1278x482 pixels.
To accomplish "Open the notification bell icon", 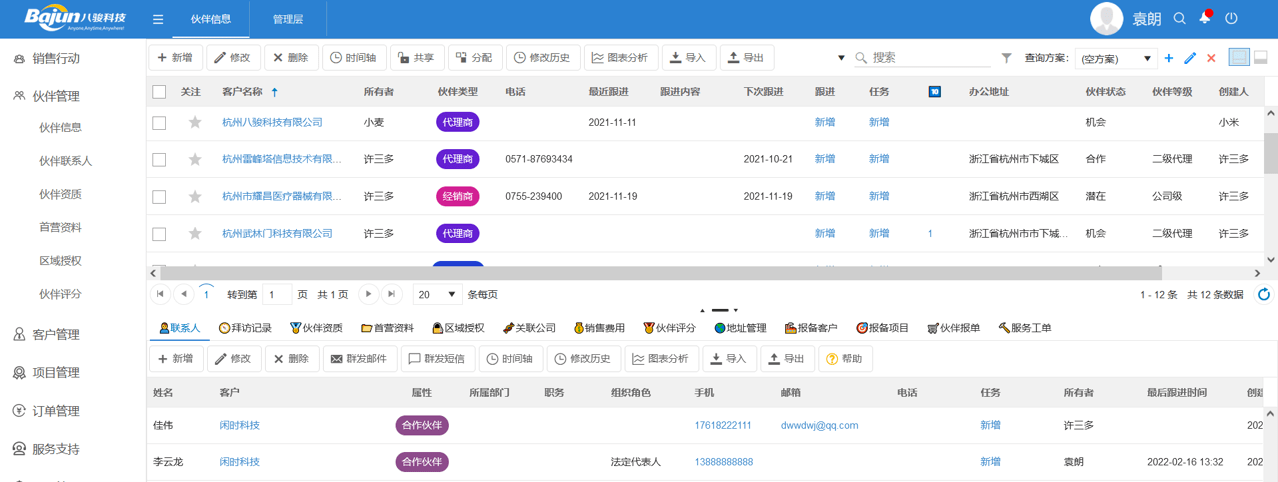I will [1205, 18].
